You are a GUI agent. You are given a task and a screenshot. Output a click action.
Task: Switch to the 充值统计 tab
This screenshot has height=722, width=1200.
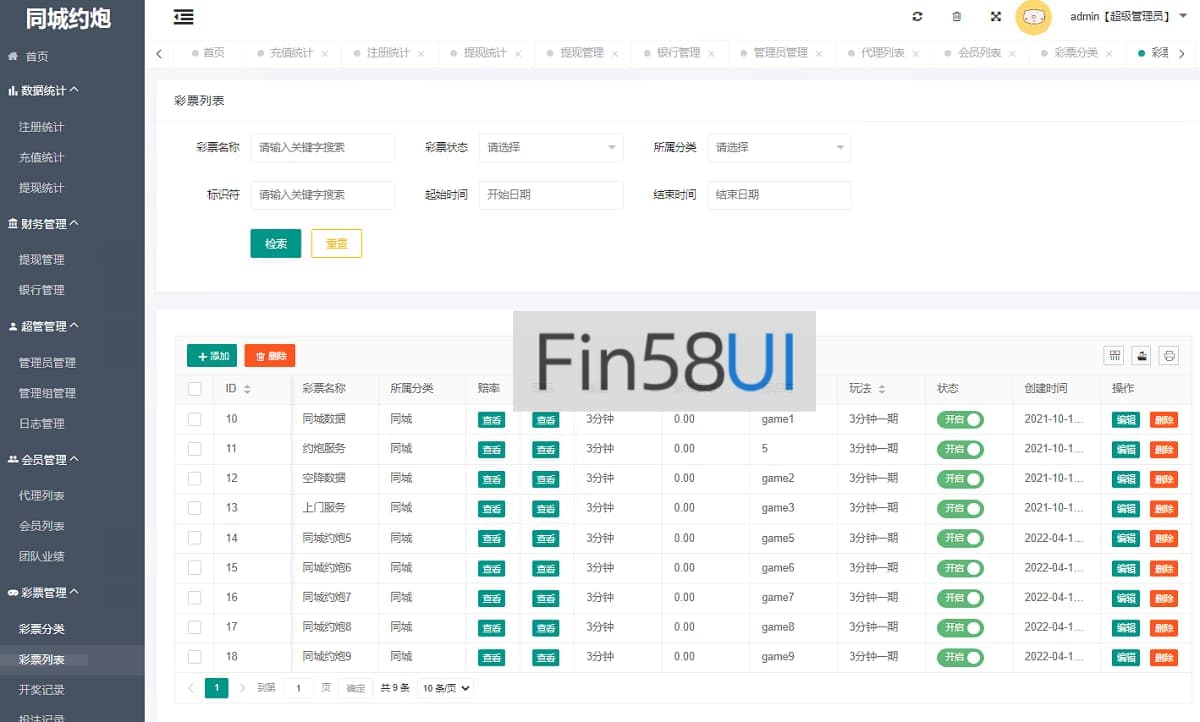pyautogui.click(x=291, y=53)
